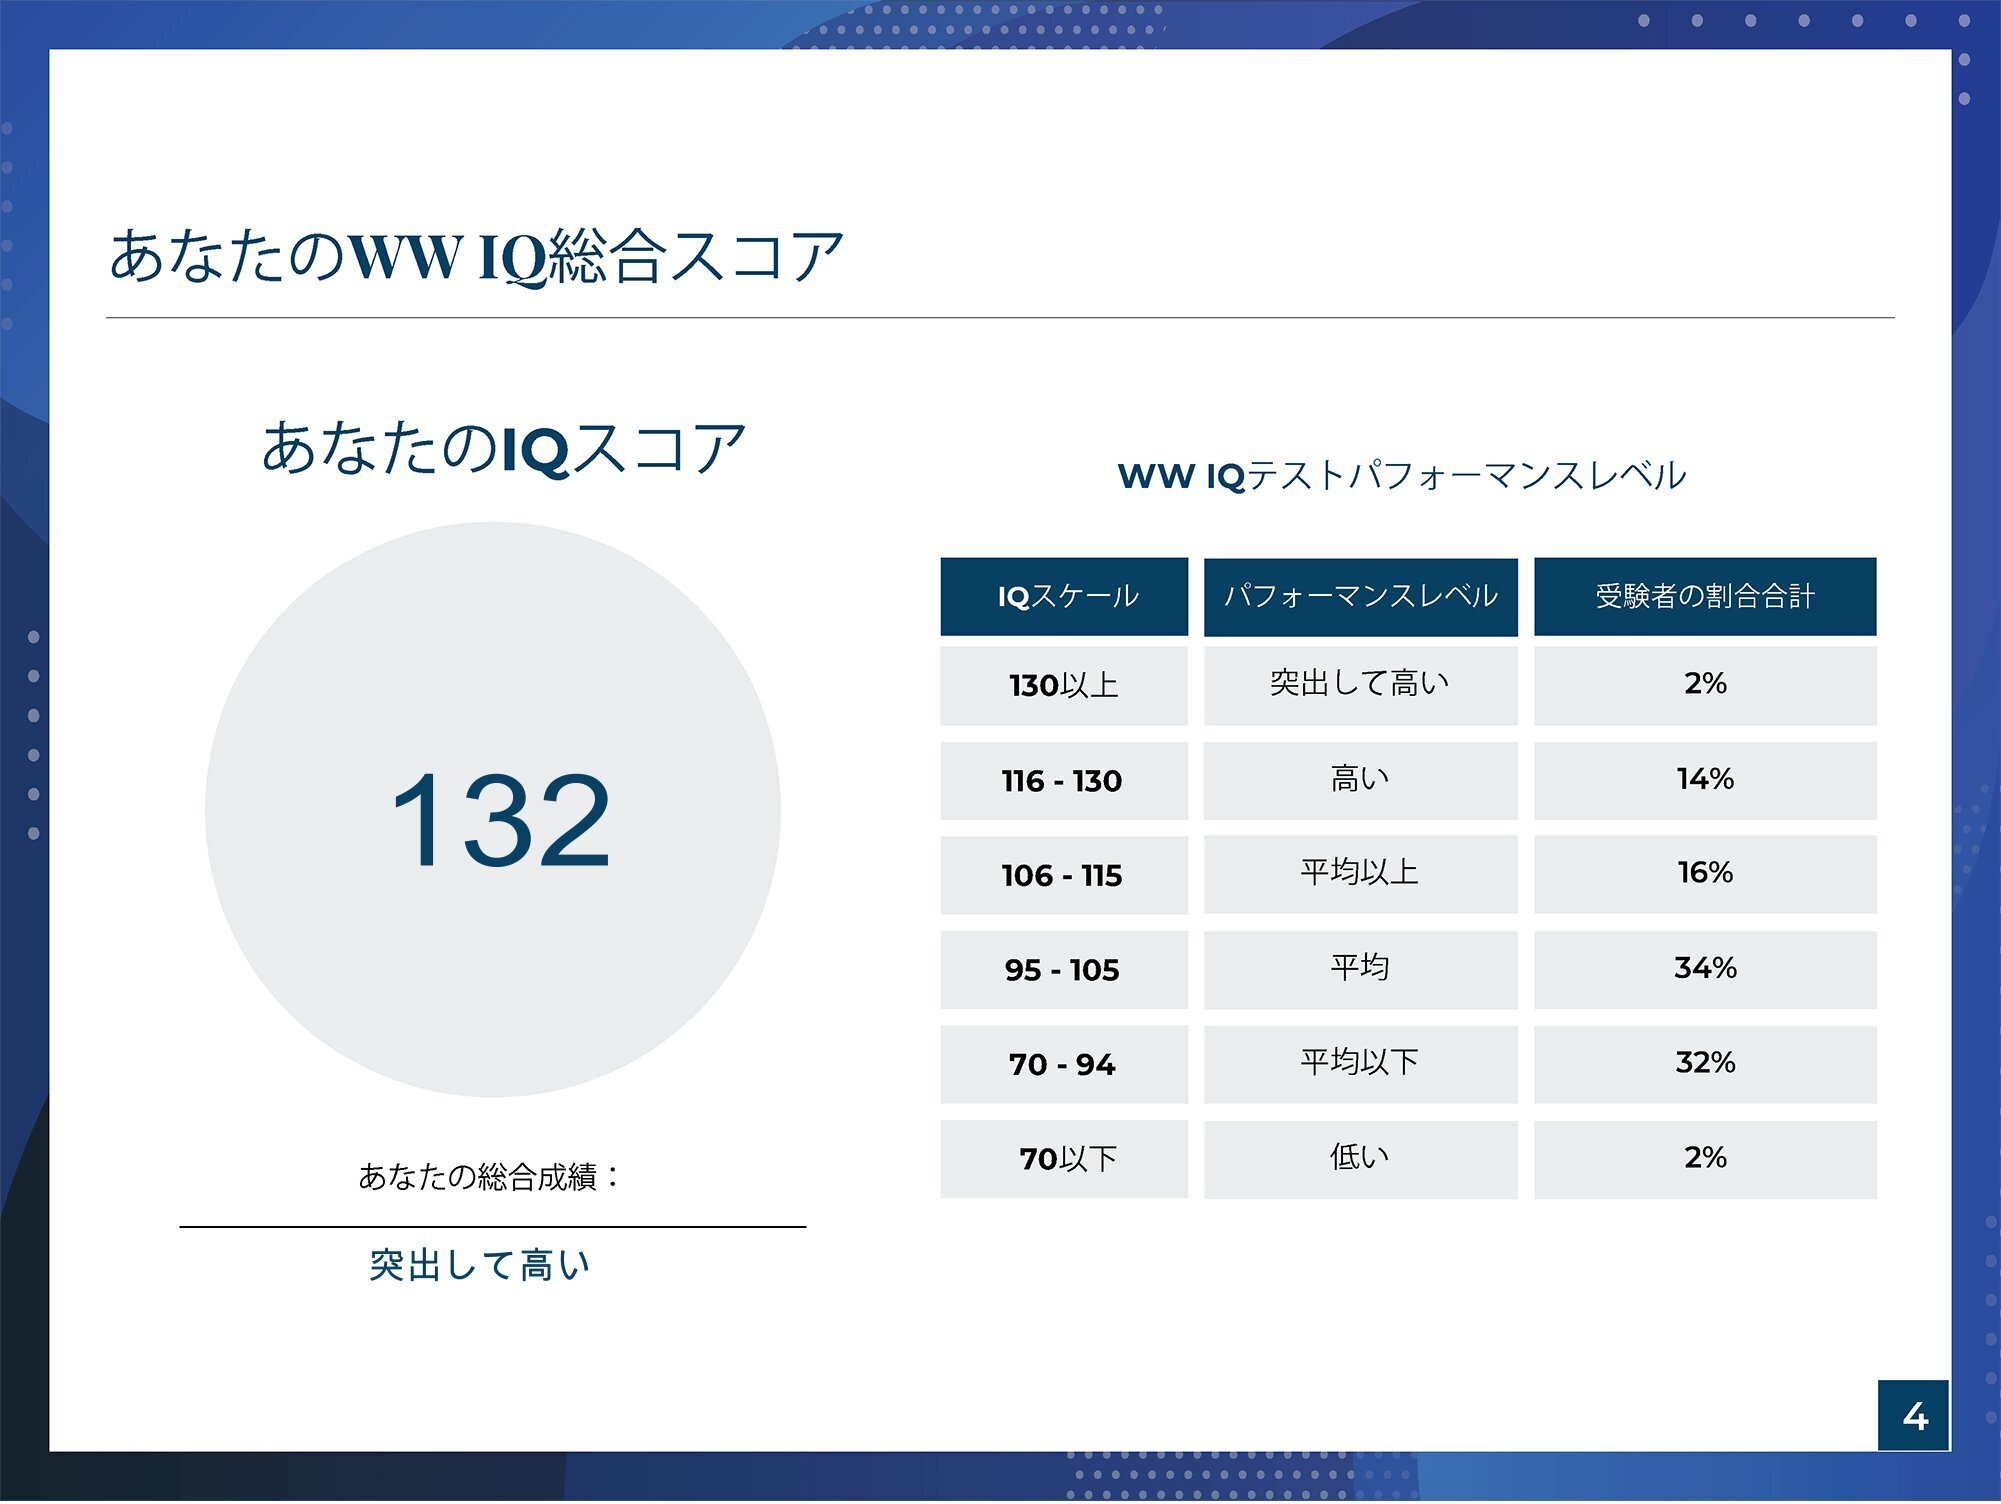Click the 116 - 130 cell
The image size is (2001, 1504).
pyautogui.click(x=1064, y=781)
